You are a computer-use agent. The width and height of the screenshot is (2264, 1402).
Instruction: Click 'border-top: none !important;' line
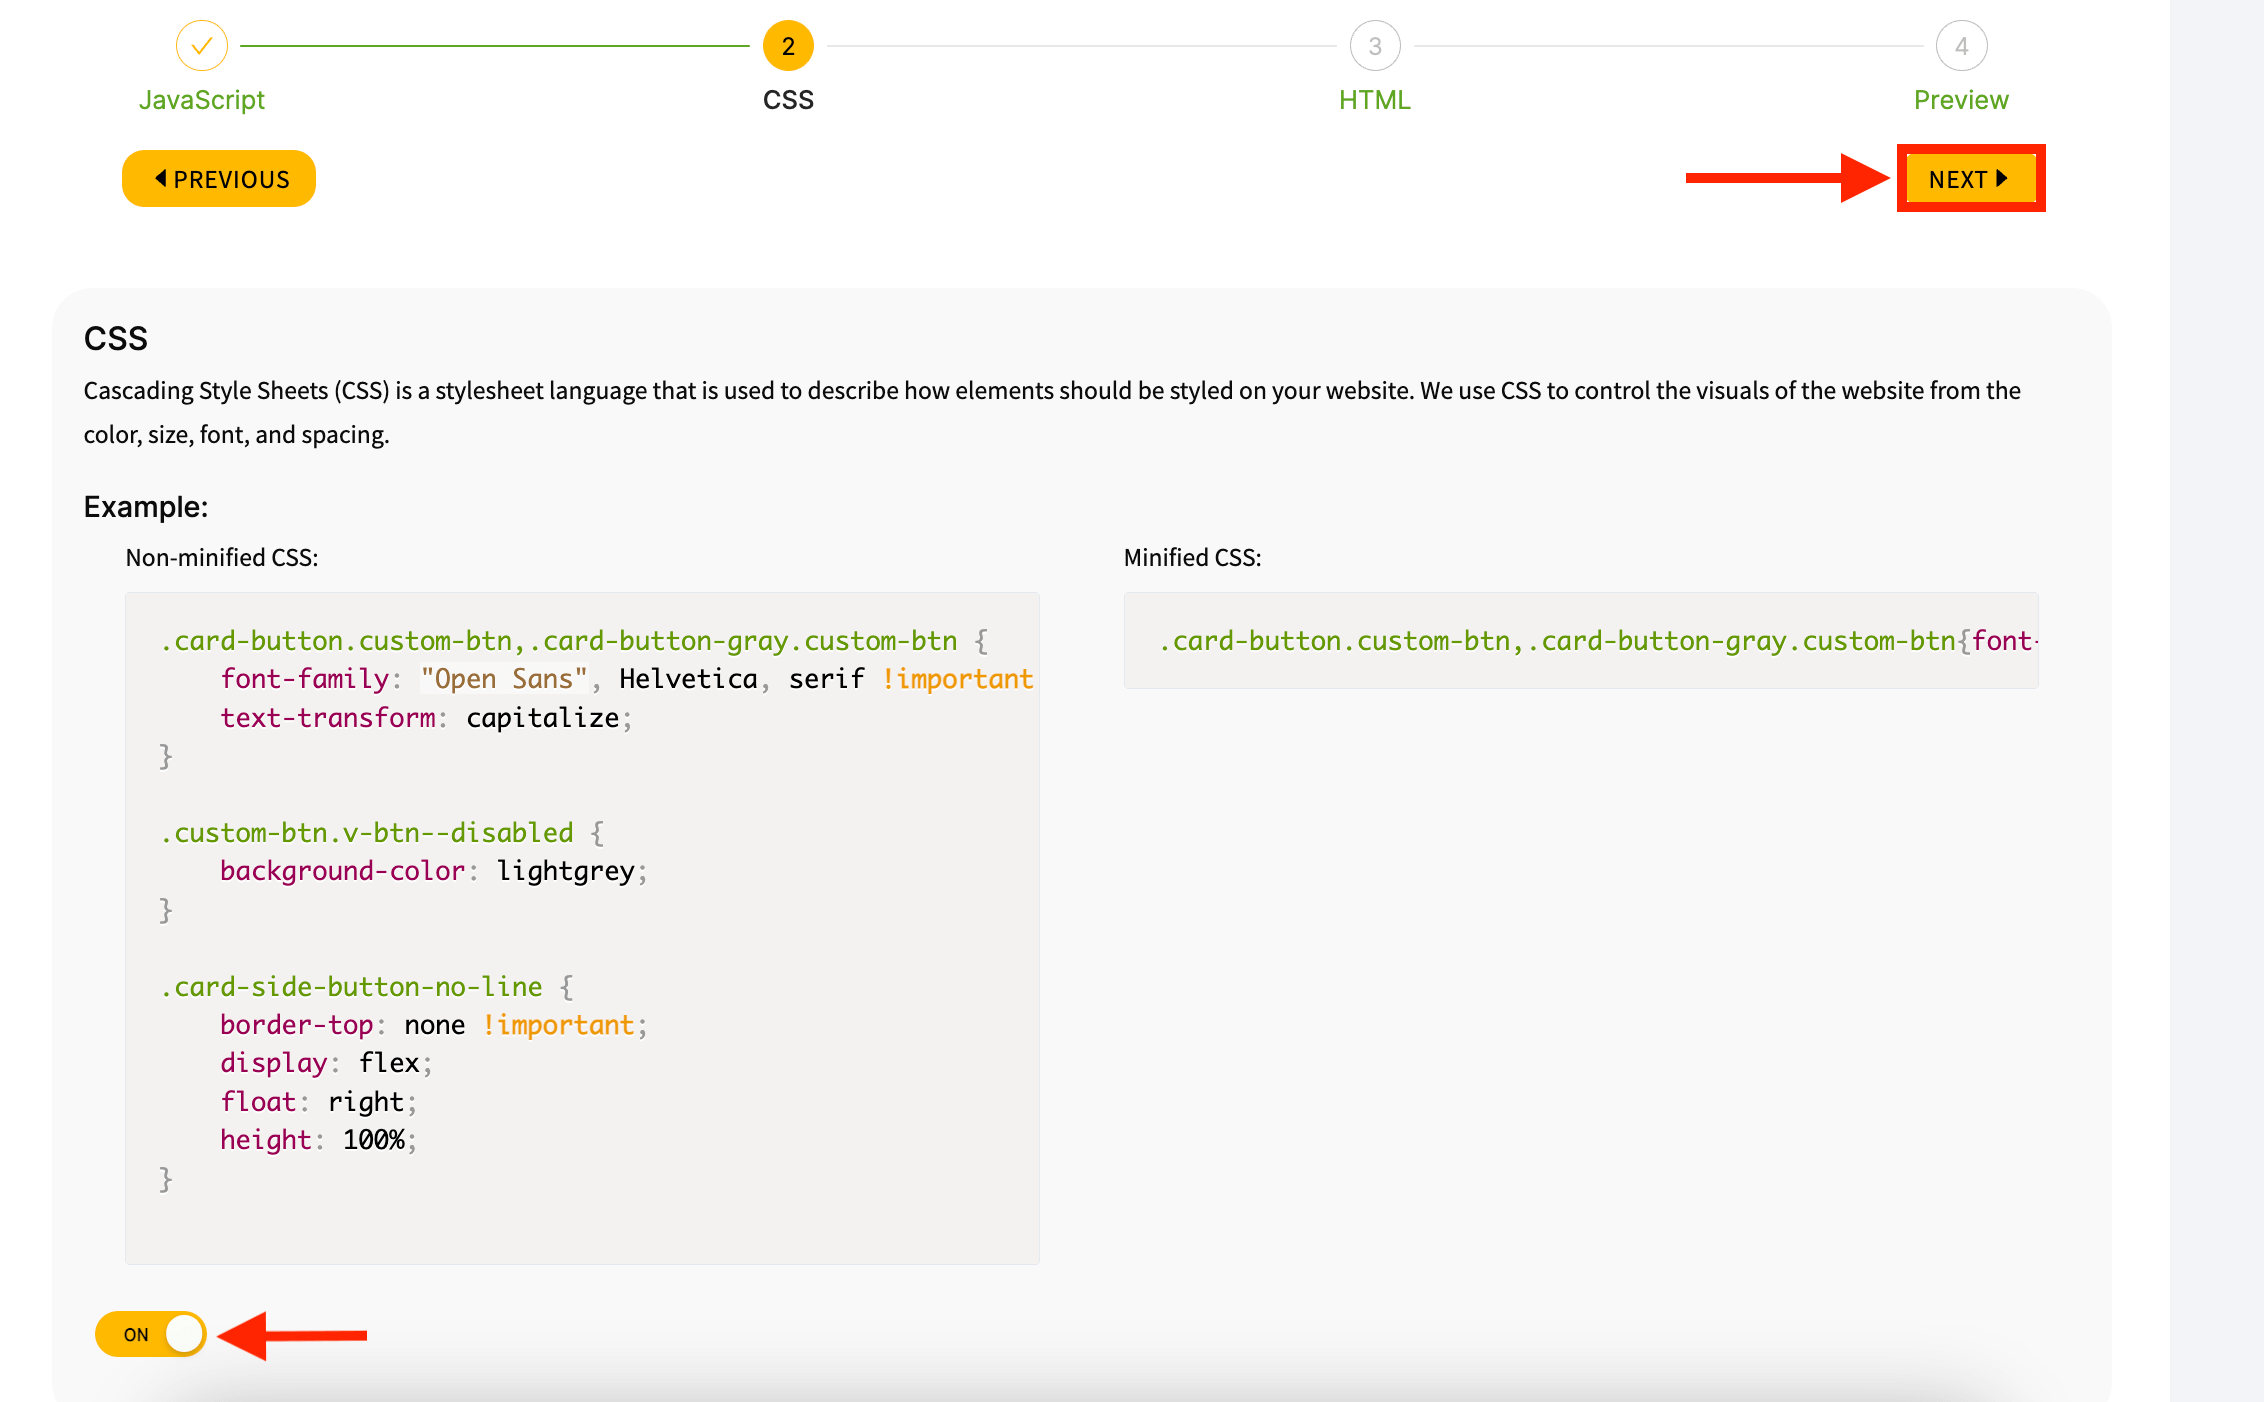[x=434, y=1025]
